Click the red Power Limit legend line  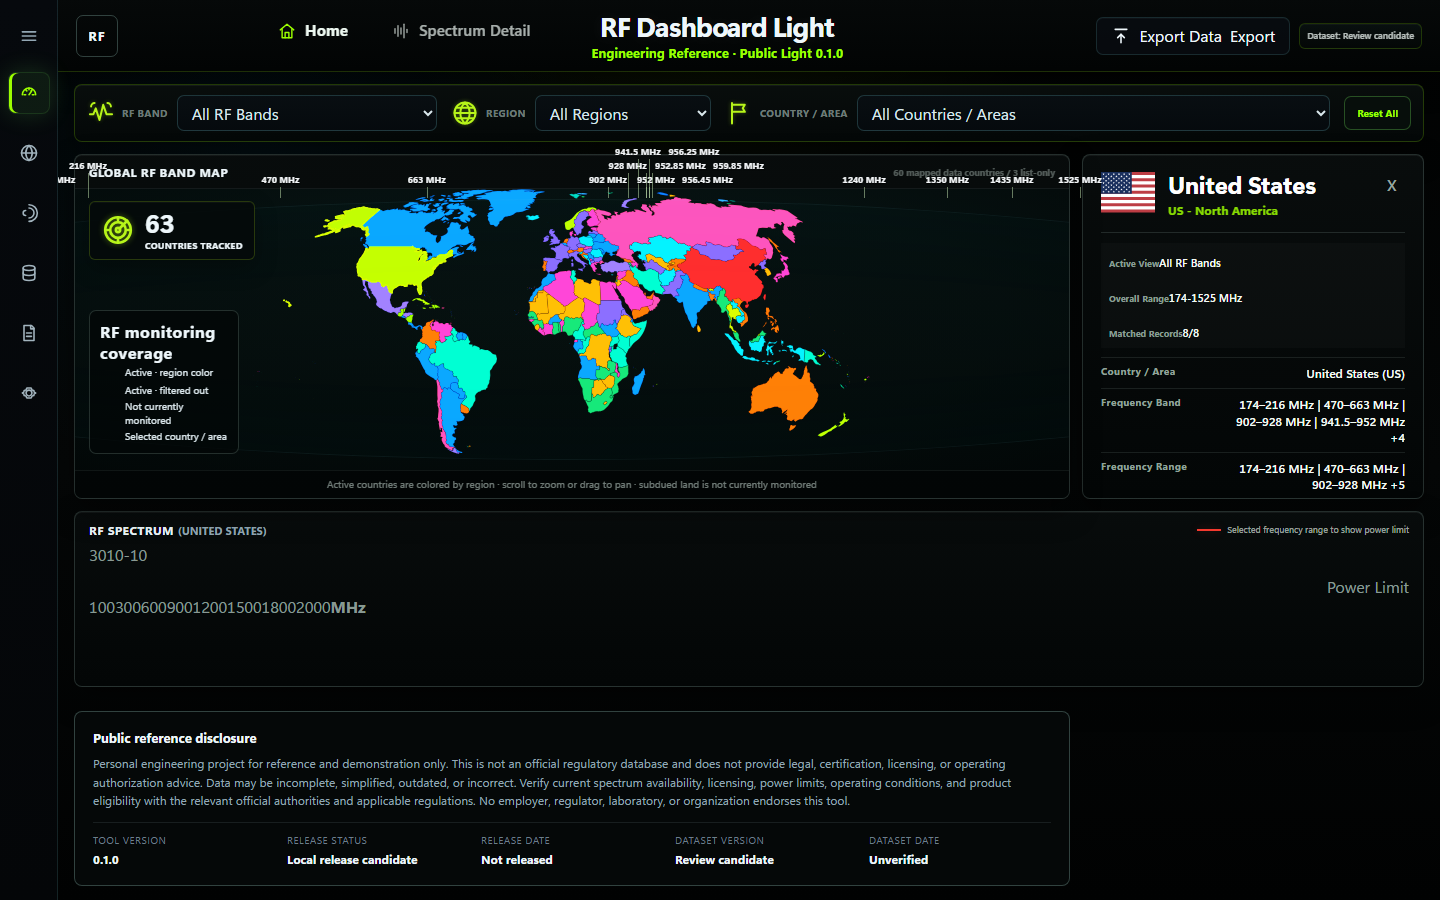1208,530
